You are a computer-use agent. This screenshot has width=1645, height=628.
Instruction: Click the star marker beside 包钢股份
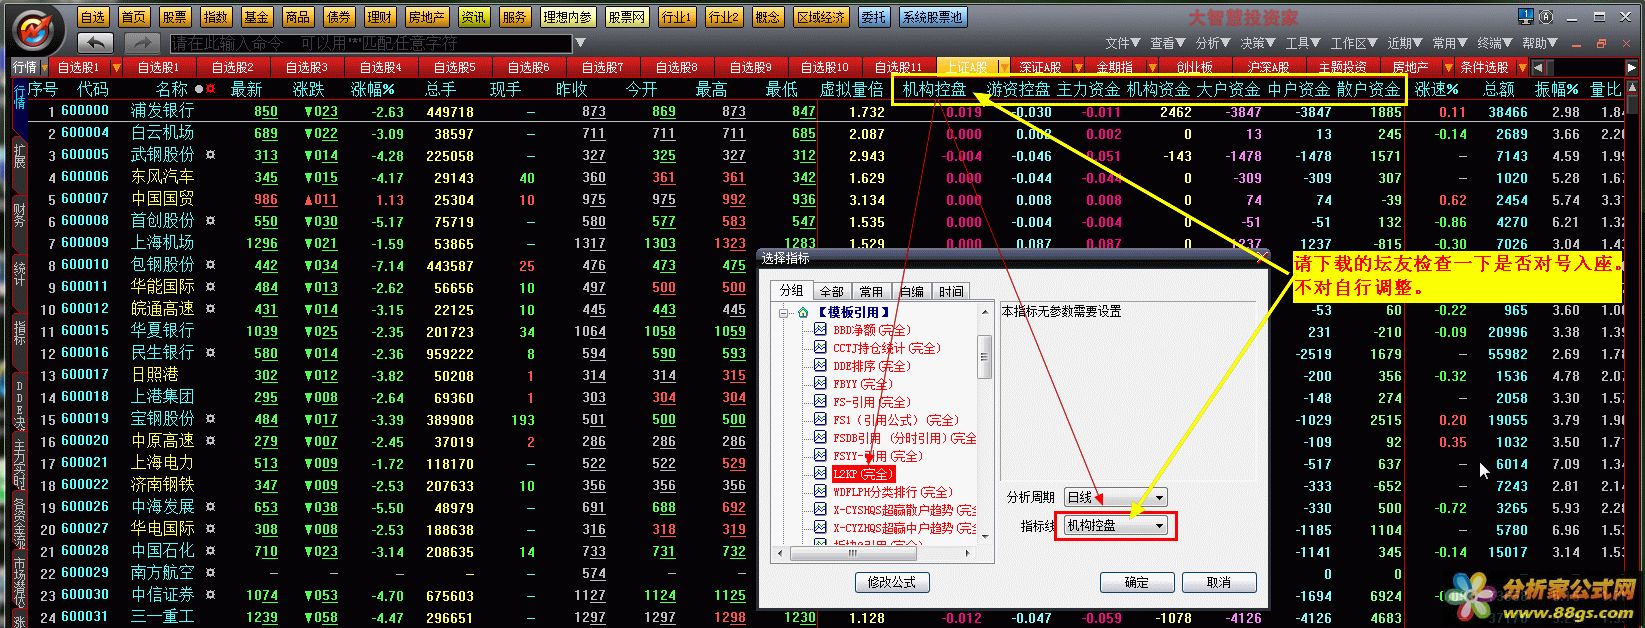(x=210, y=265)
